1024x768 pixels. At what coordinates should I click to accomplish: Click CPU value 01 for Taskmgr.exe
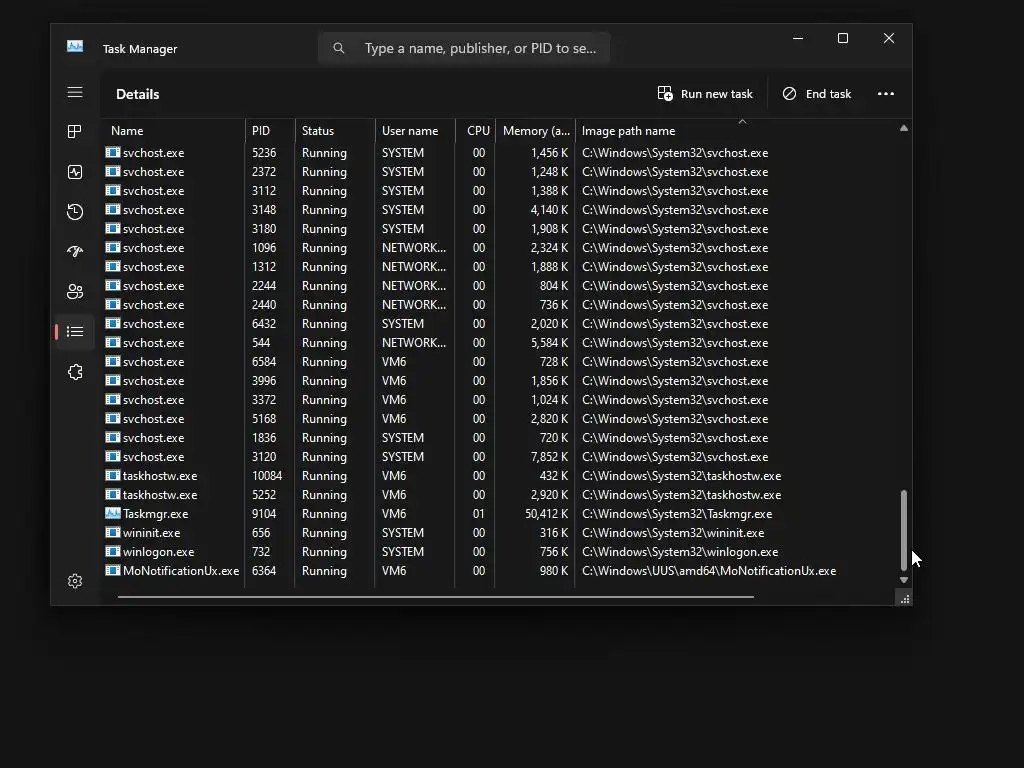click(479, 514)
